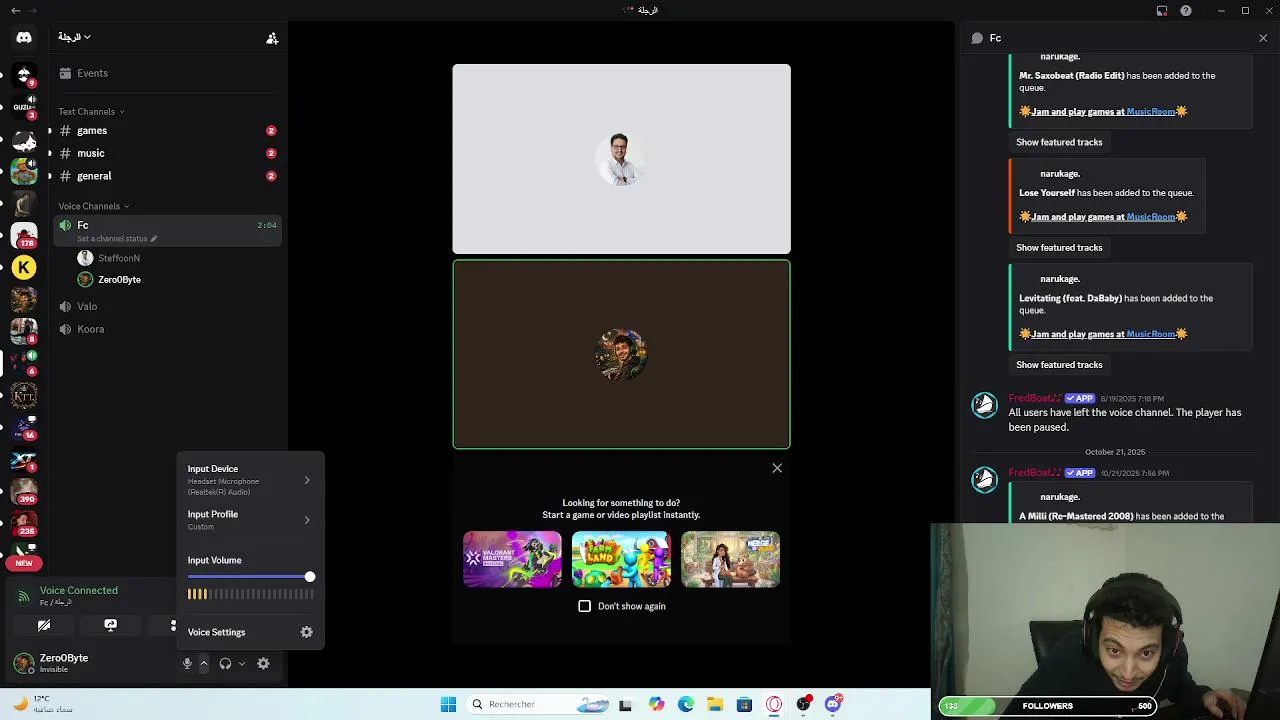The width and height of the screenshot is (1280, 720).
Task: Open the server with the 390 badge
Action: [24, 491]
